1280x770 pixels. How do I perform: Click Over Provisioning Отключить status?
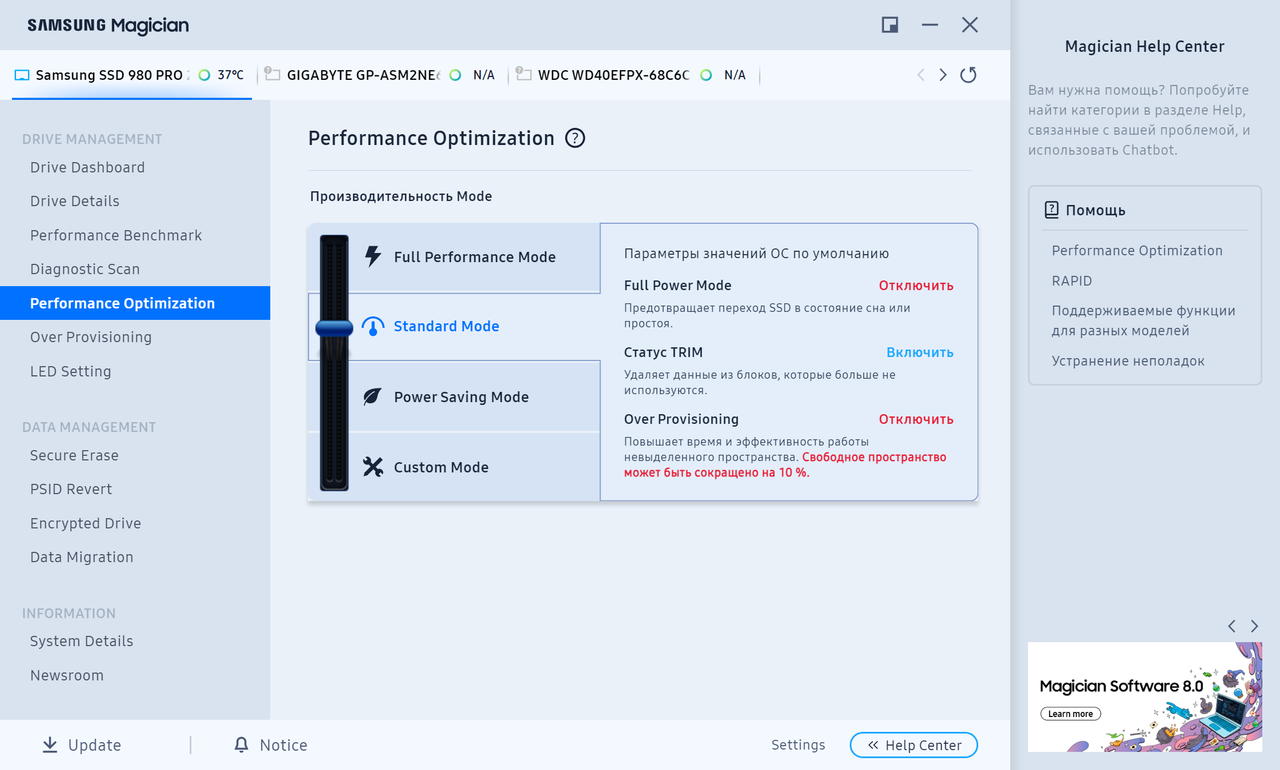point(916,419)
